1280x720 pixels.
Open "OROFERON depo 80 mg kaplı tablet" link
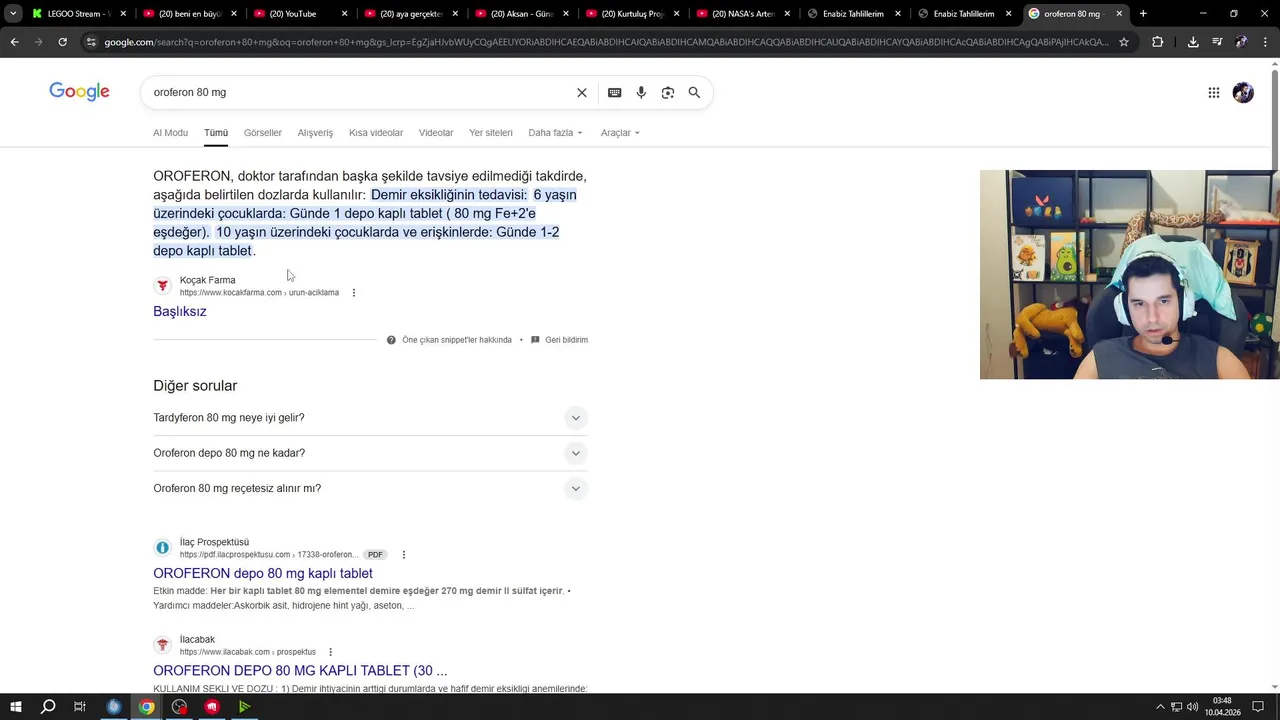pyautogui.click(x=263, y=573)
